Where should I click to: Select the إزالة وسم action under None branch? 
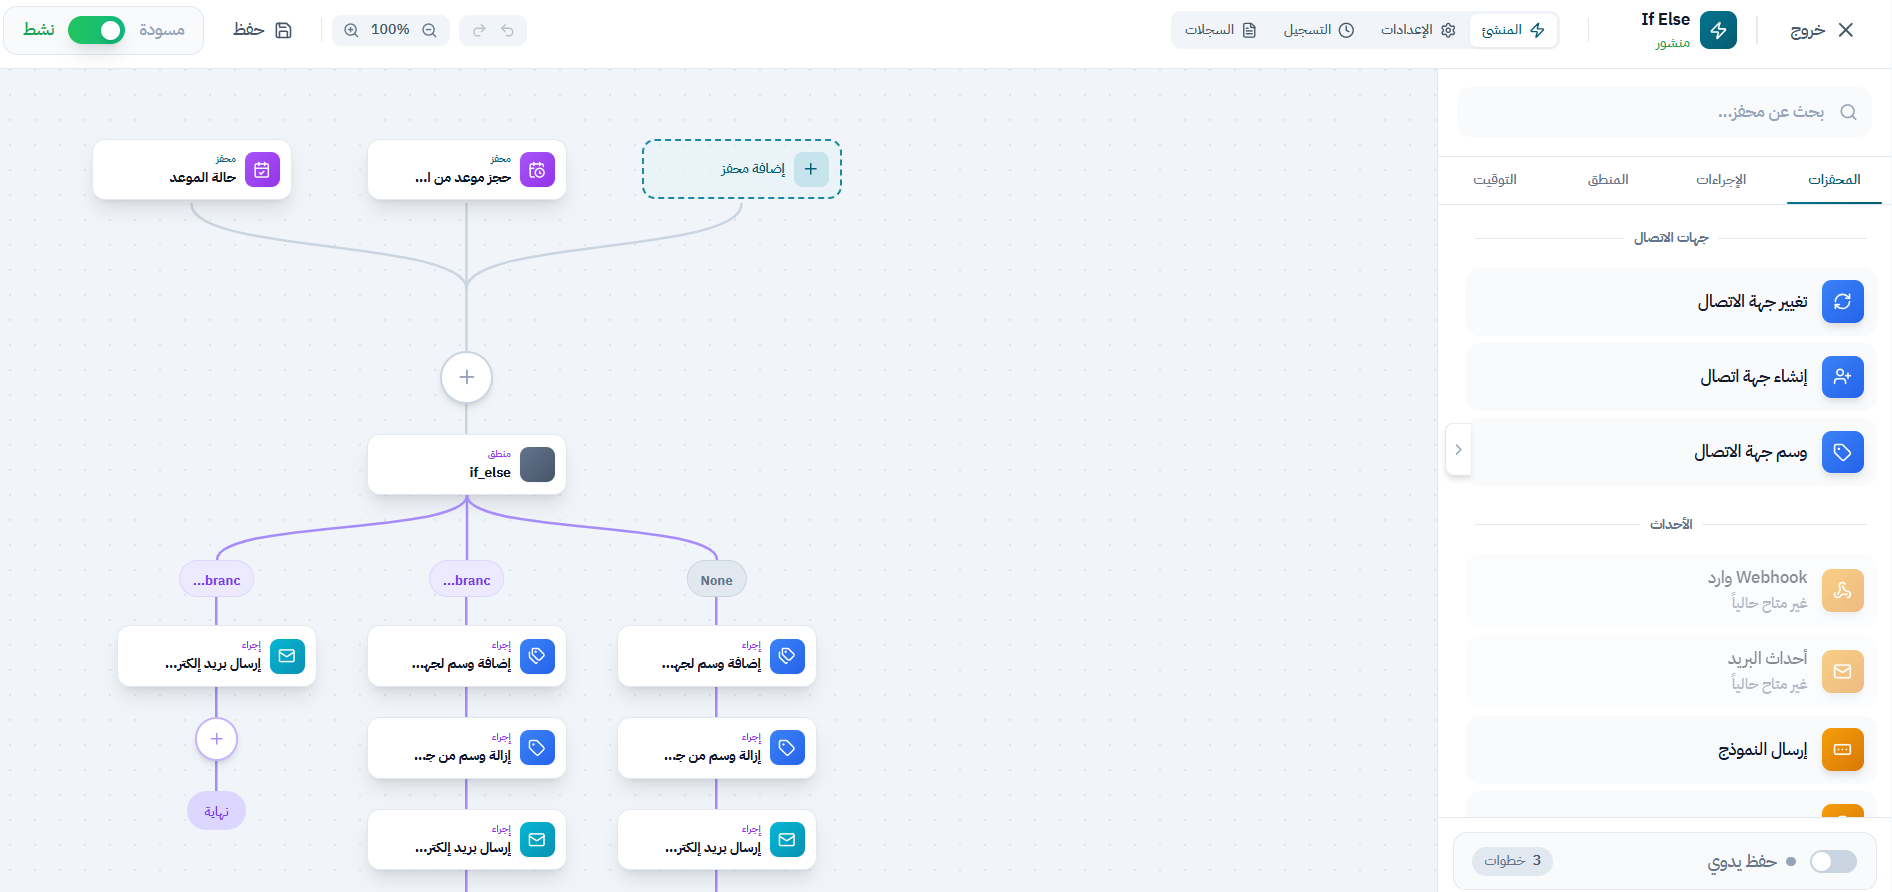click(x=717, y=748)
